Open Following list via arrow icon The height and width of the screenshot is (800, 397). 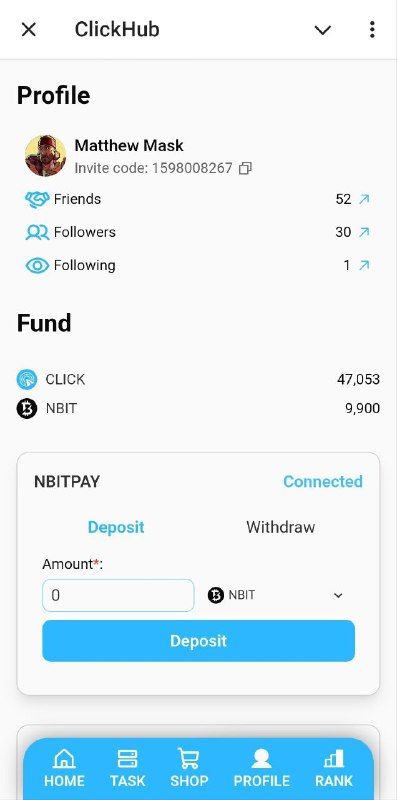tap(364, 265)
